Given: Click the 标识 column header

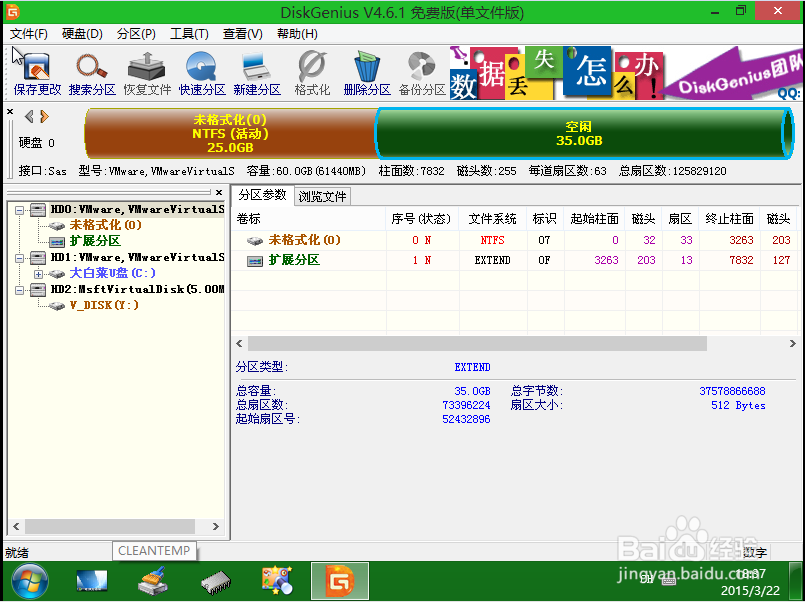Looking at the screenshot, I should [545, 219].
